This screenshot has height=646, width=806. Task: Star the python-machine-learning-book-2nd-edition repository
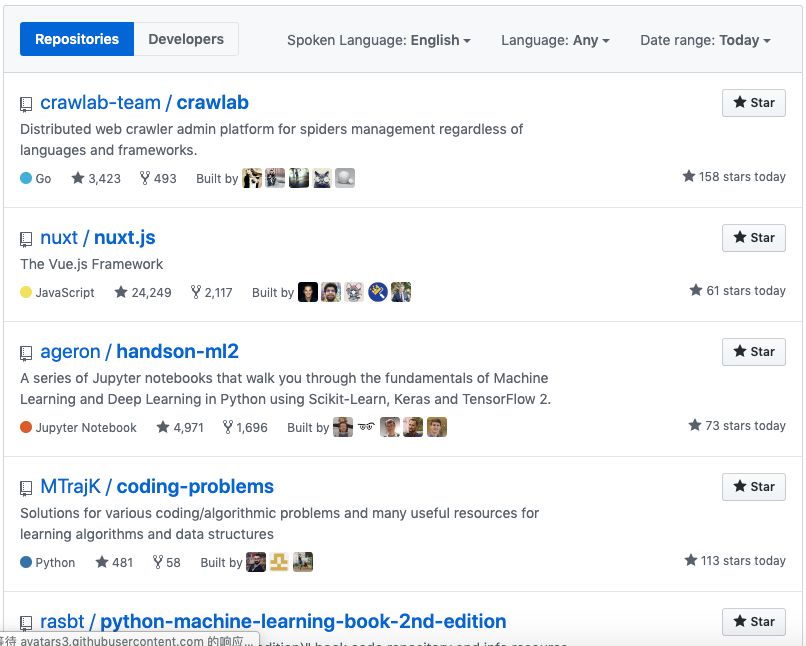(754, 622)
